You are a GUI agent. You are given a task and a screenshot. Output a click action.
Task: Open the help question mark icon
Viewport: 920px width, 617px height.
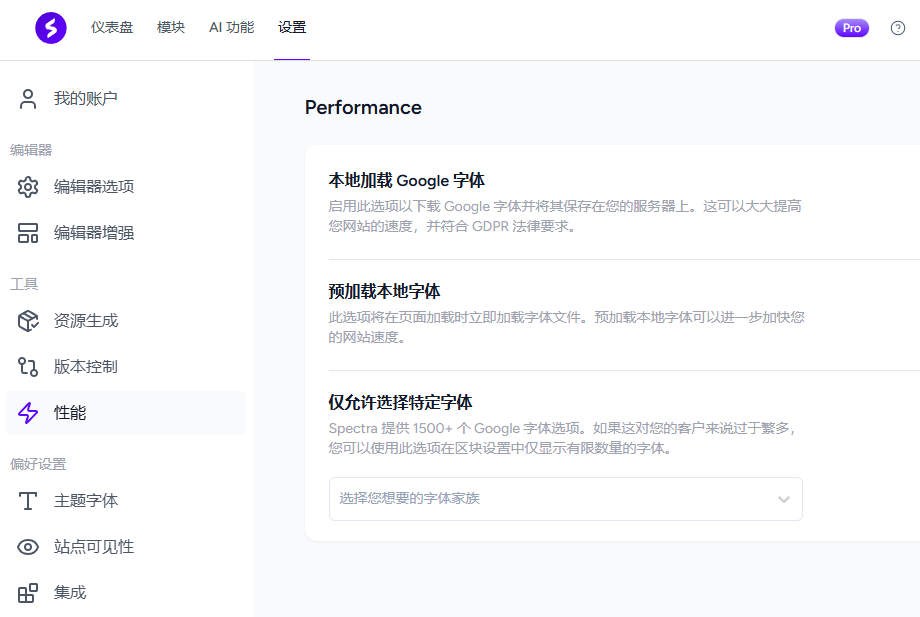click(897, 28)
